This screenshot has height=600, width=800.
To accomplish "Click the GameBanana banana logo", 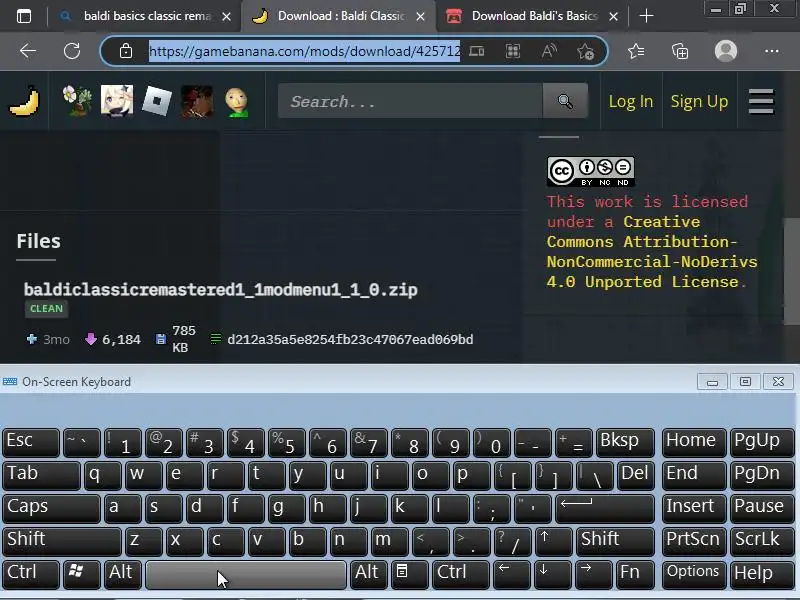I will point(24,101).
